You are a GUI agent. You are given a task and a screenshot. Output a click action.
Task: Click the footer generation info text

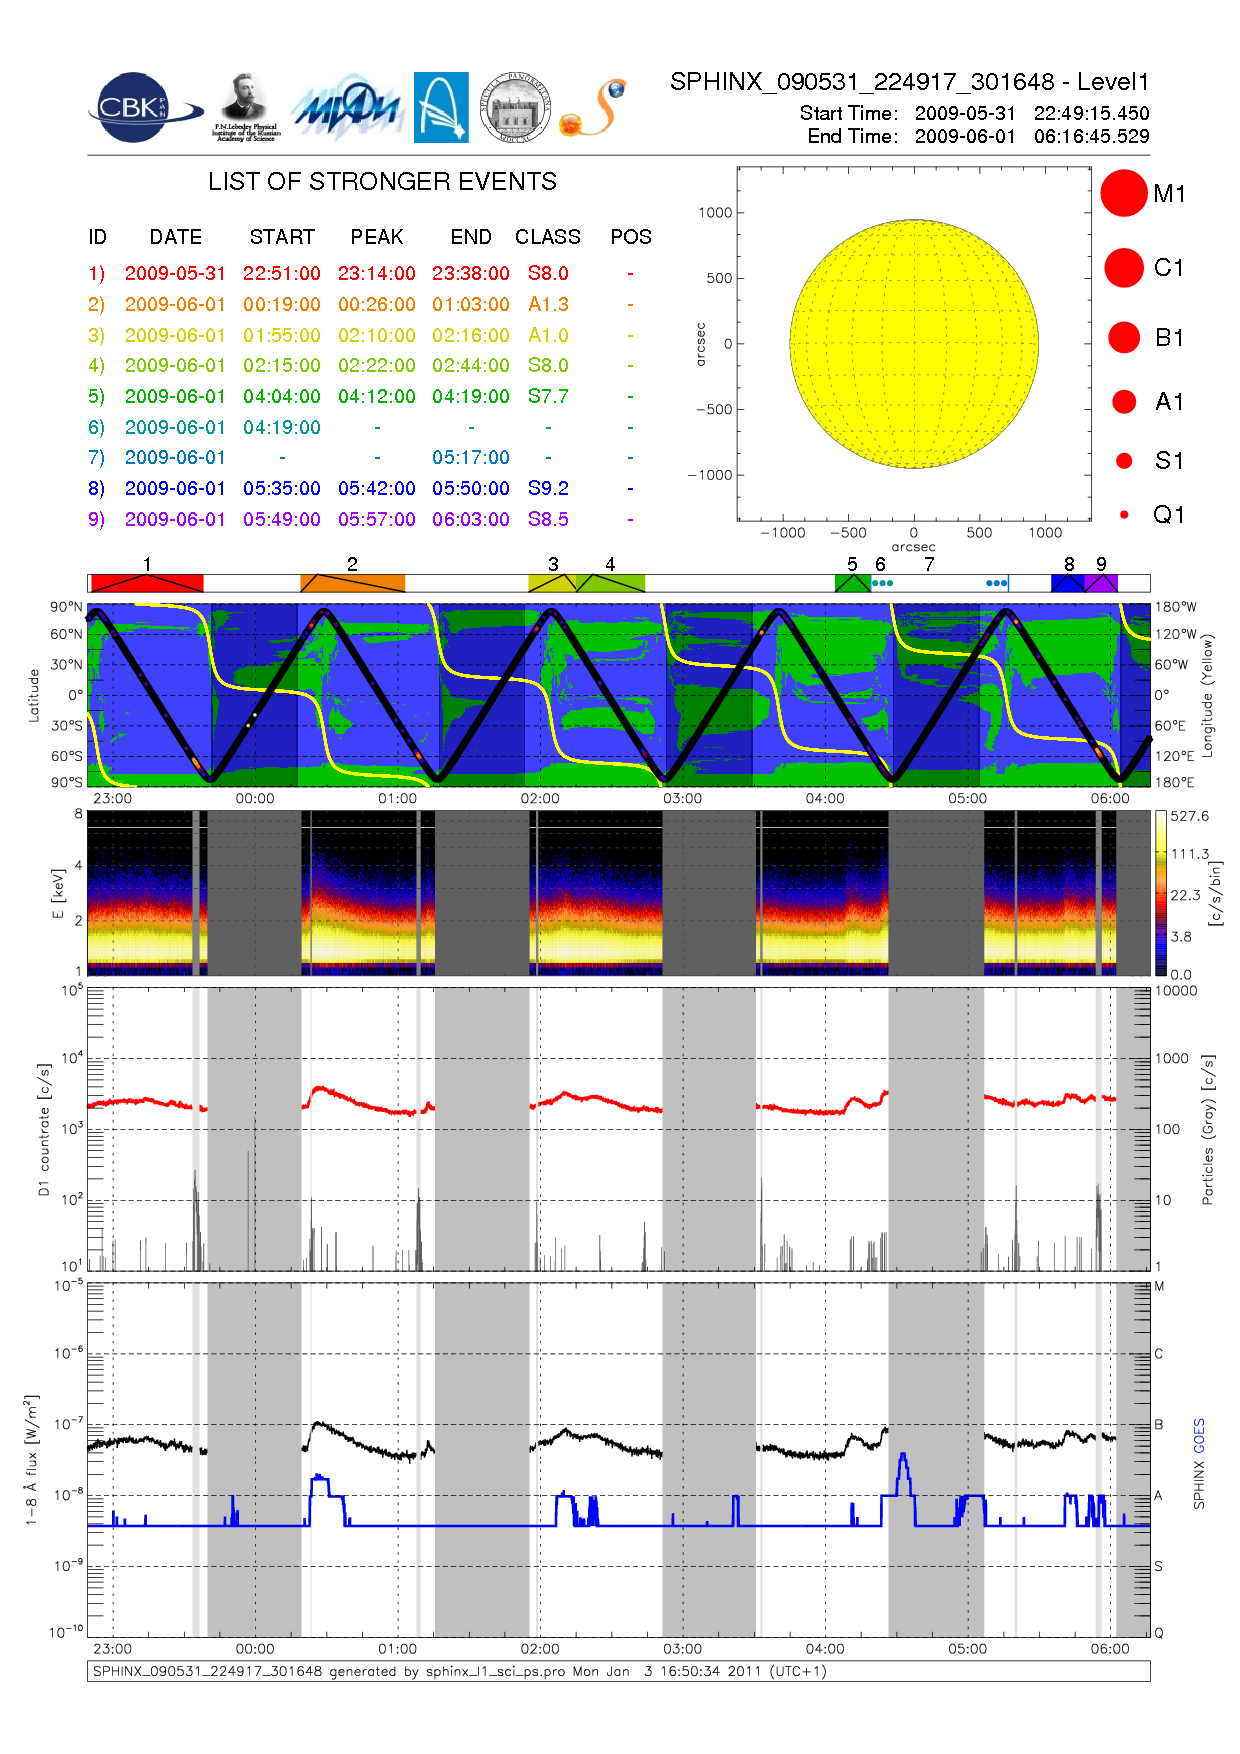point(460,1671)
